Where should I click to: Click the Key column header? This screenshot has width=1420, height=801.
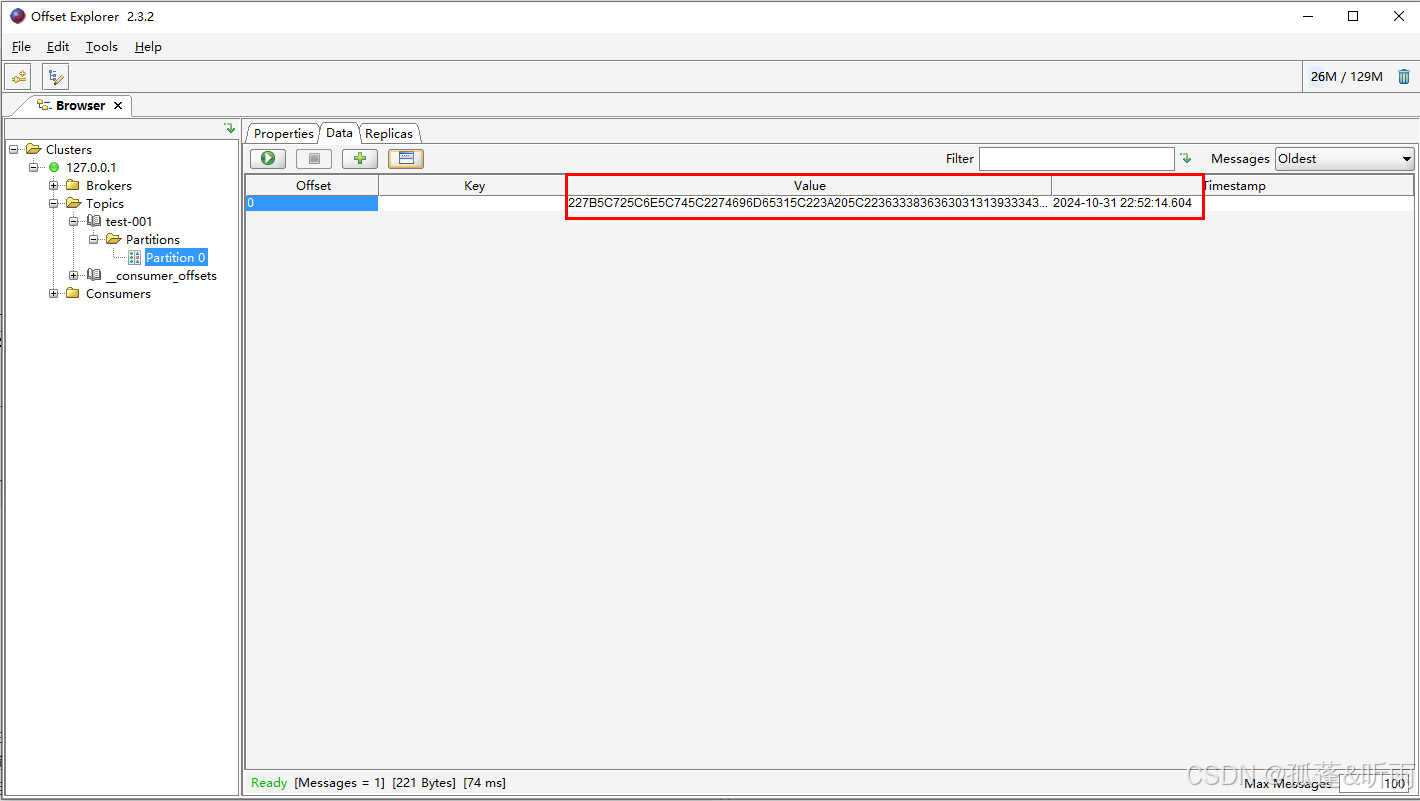(474, 185)
